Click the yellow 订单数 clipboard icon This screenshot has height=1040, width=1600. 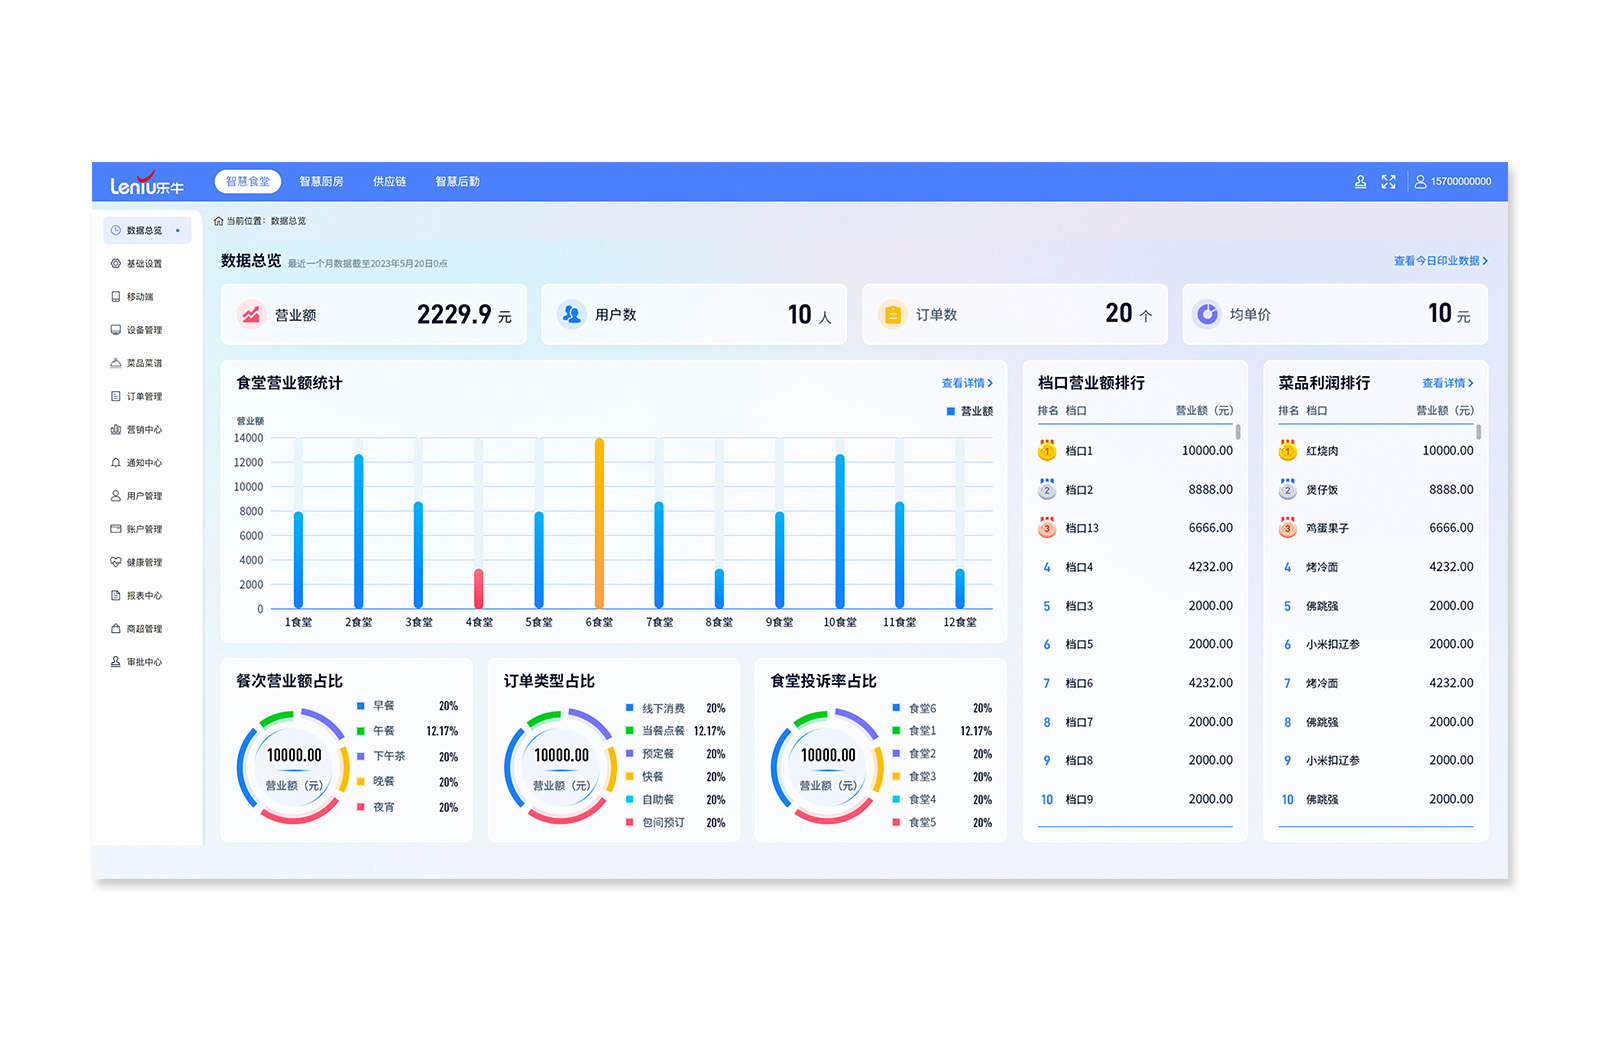(x=892, y=314)
